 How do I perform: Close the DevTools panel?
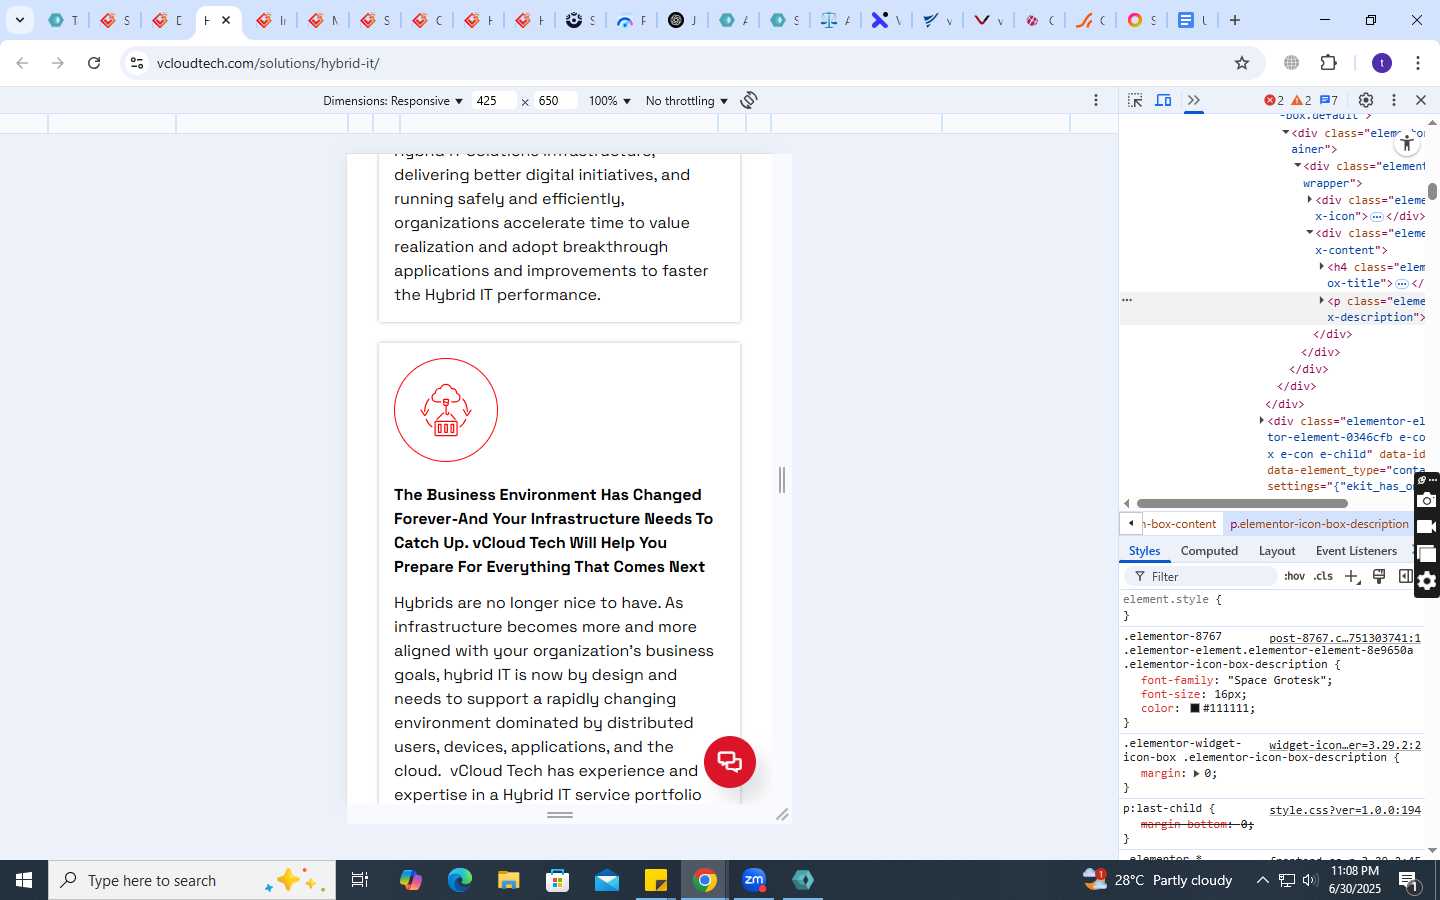1421,100
